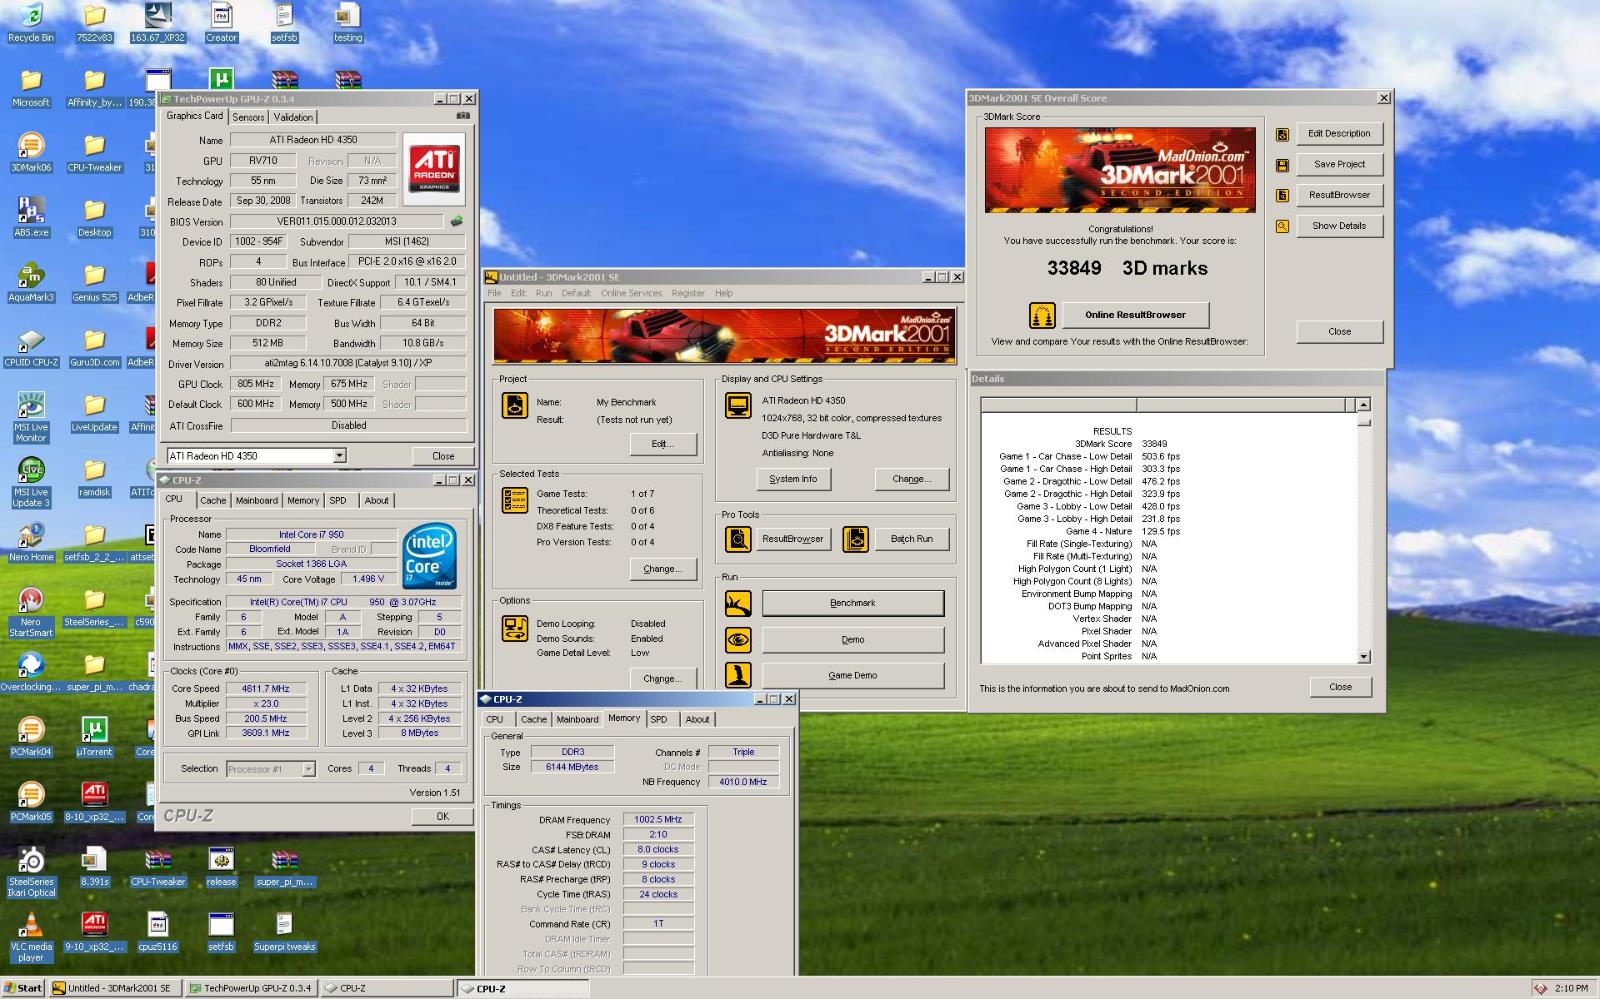
Task: Open the Cache tab in CPU-Z processor window
Action: click(x=213, y=500)
